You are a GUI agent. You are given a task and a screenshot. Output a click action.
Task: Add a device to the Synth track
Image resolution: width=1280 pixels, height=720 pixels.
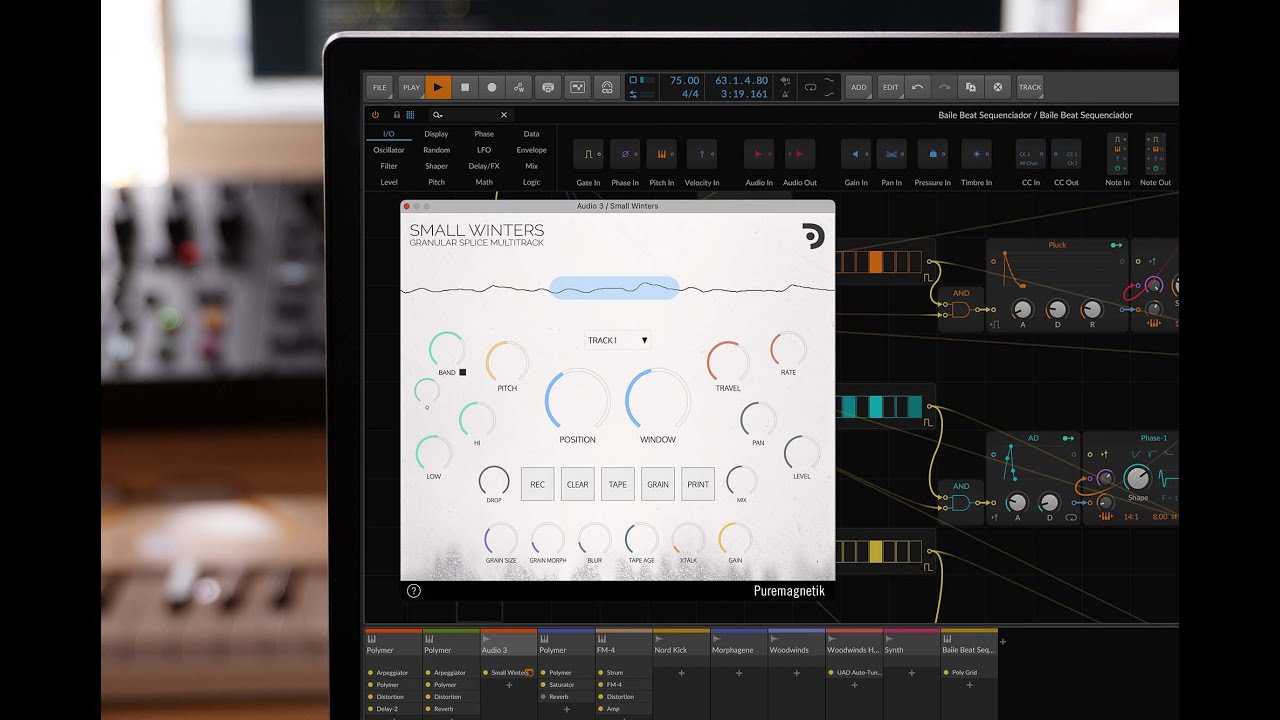click(x=912, y=674)
